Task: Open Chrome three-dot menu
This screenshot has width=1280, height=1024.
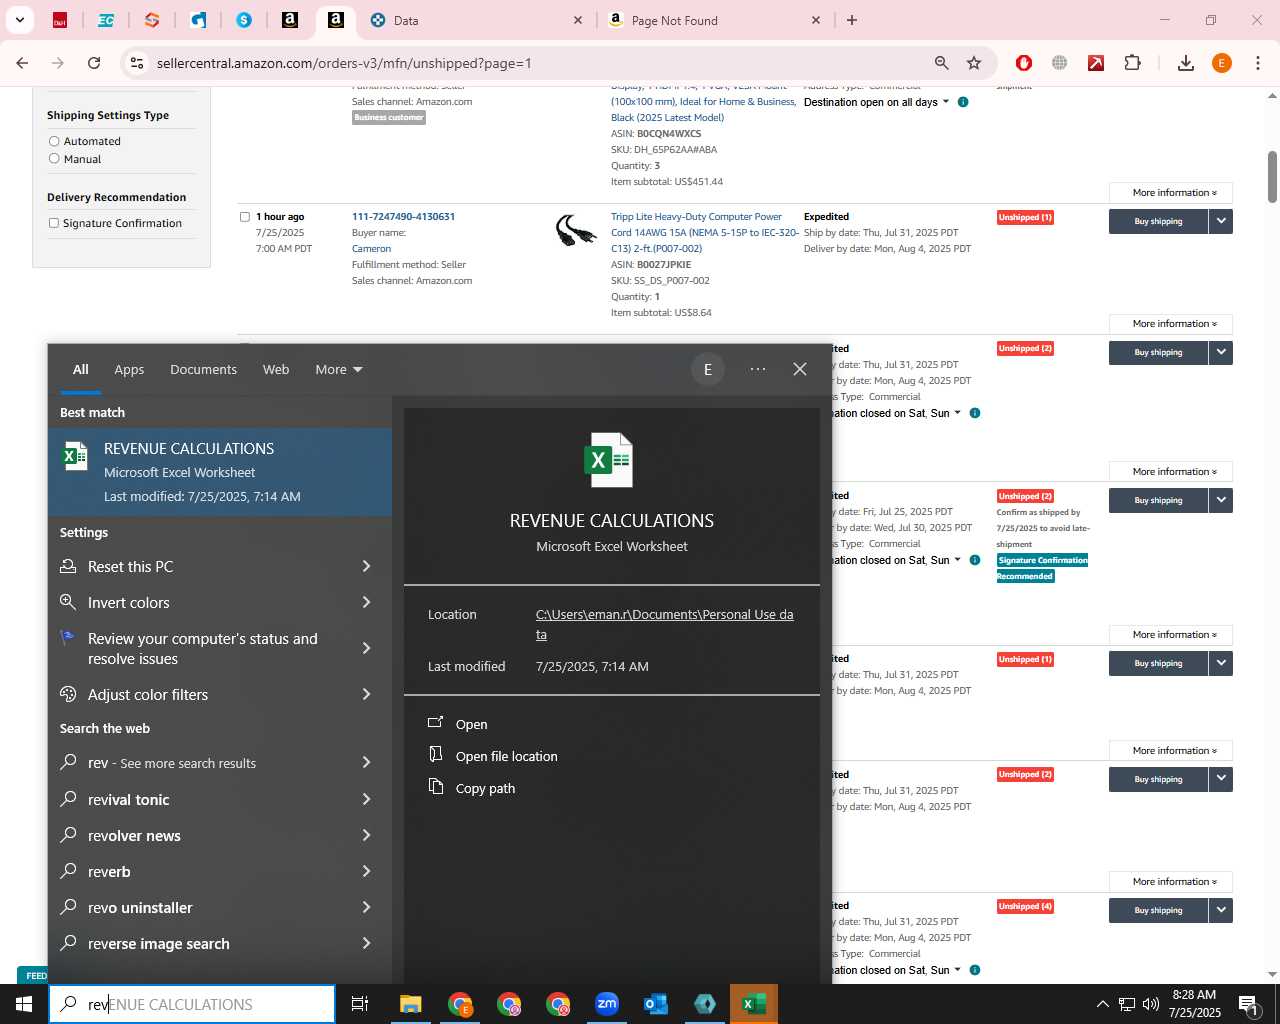Action: pyautogui.click(x=1258, y=63)
